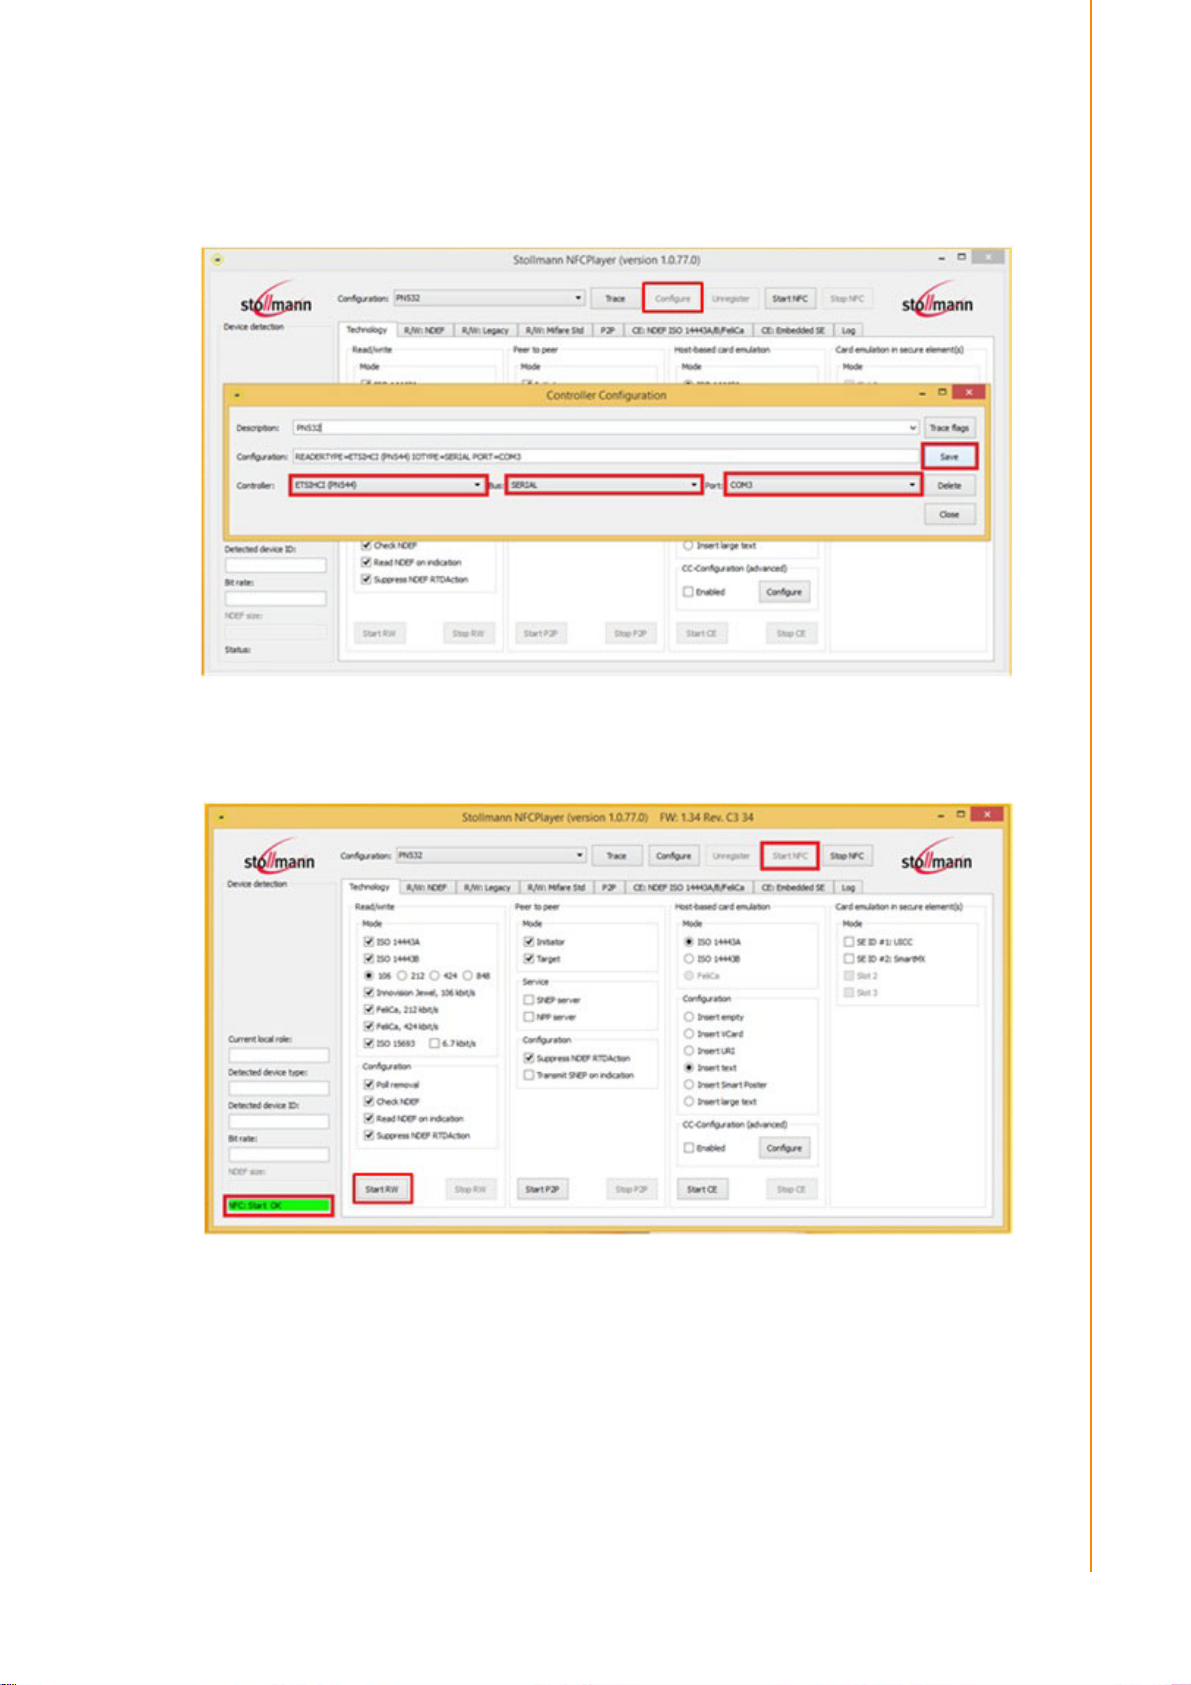Click Start P2P in the lower window
This screenshot has width=1191, height=1685.
tap(542, 1189)
